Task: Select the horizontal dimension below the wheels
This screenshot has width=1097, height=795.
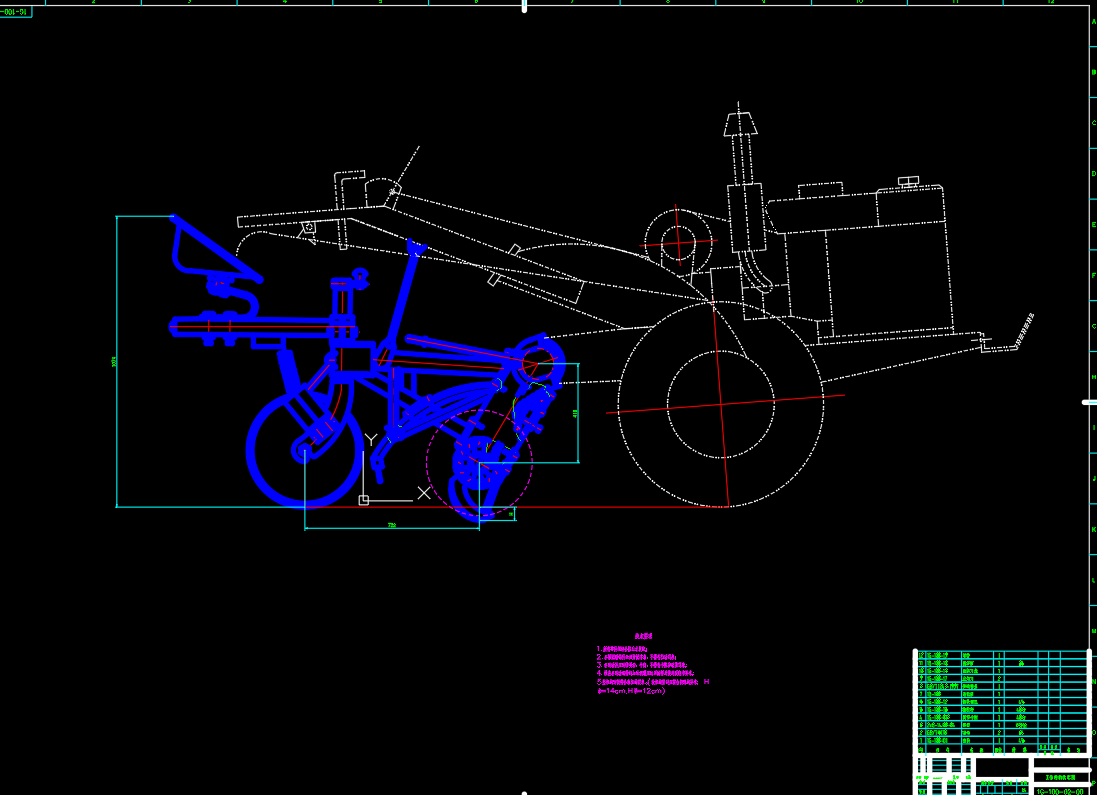Action: click(392, 527)
